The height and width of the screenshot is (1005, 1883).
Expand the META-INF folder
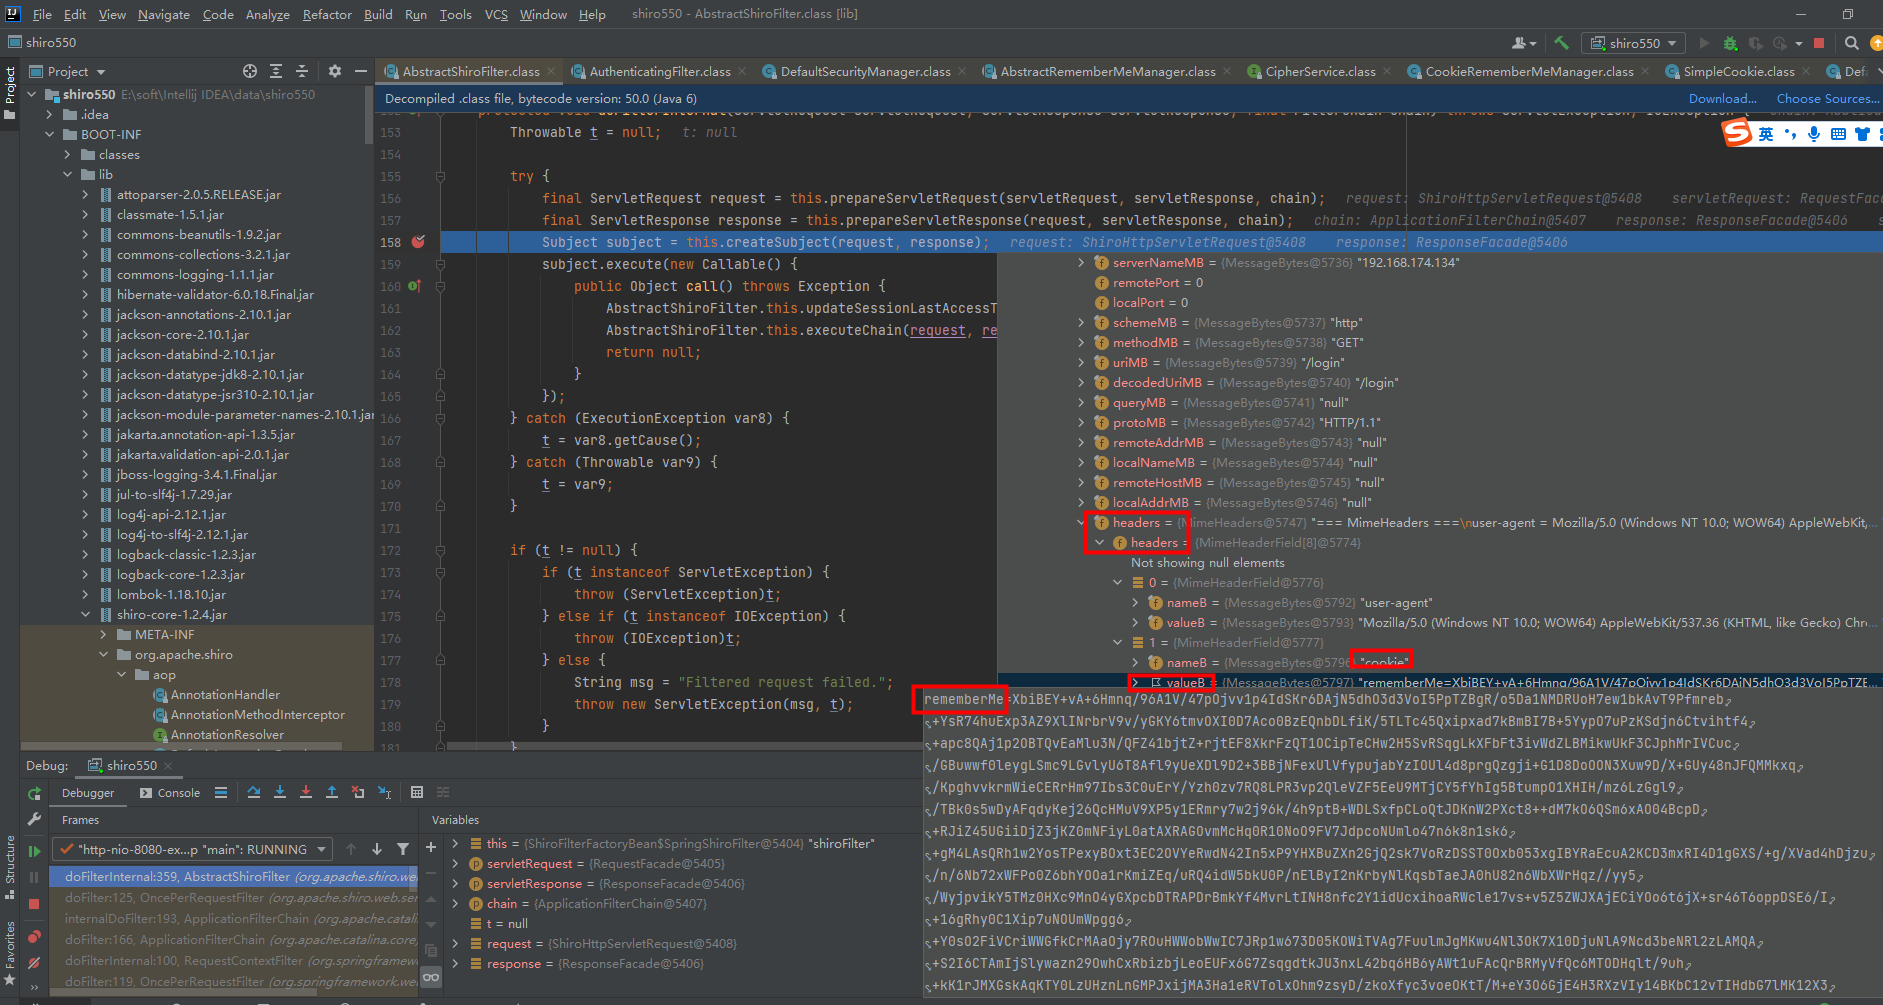(x=103, y=634)
